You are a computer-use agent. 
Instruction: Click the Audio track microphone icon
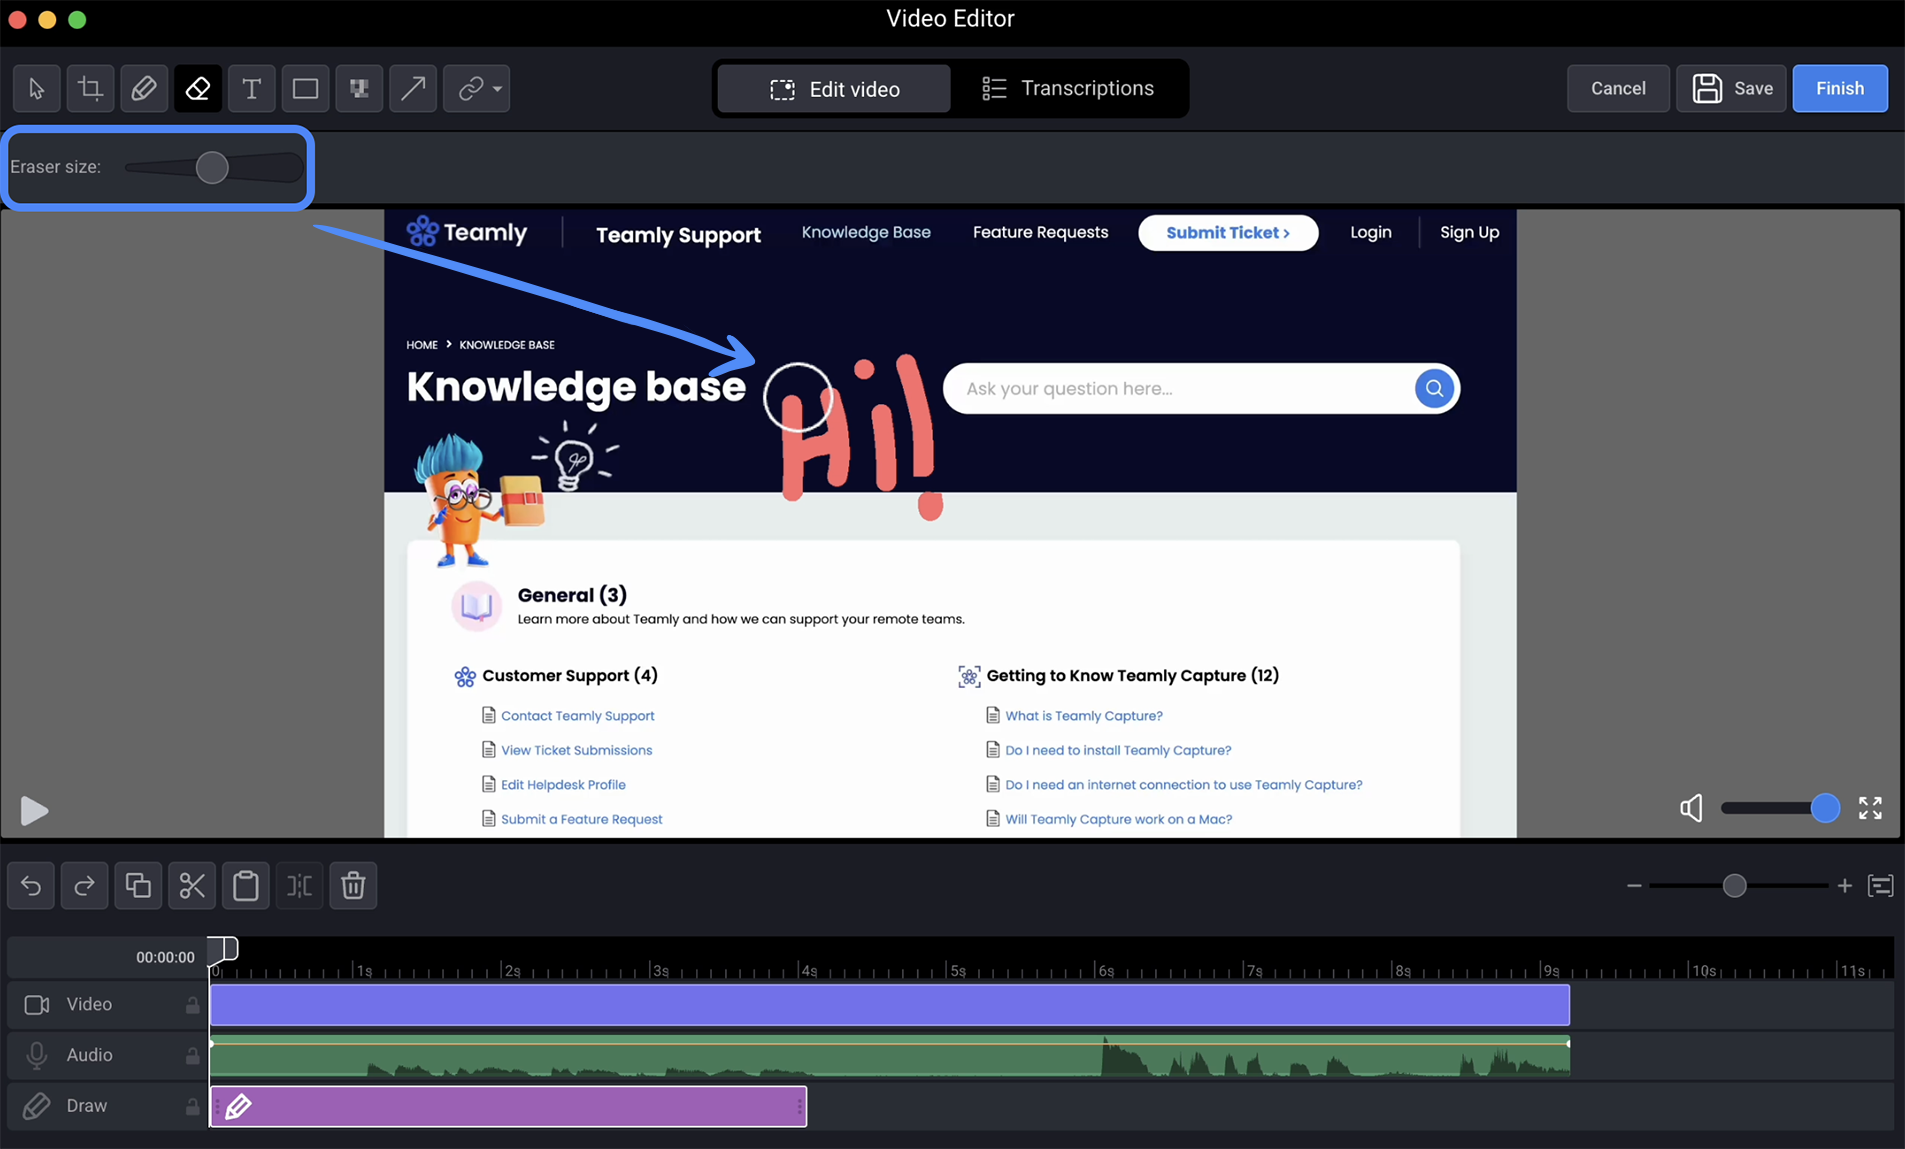pos(37,1055)
